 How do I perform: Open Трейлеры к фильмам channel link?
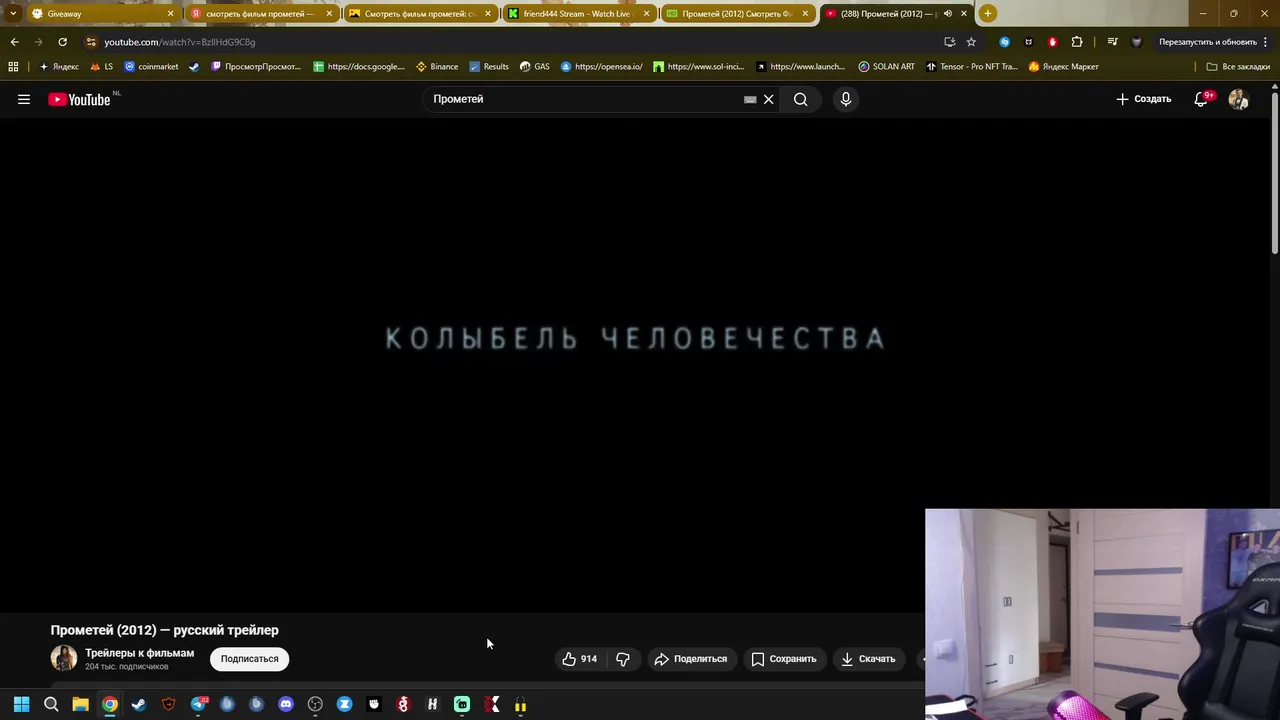139,653
